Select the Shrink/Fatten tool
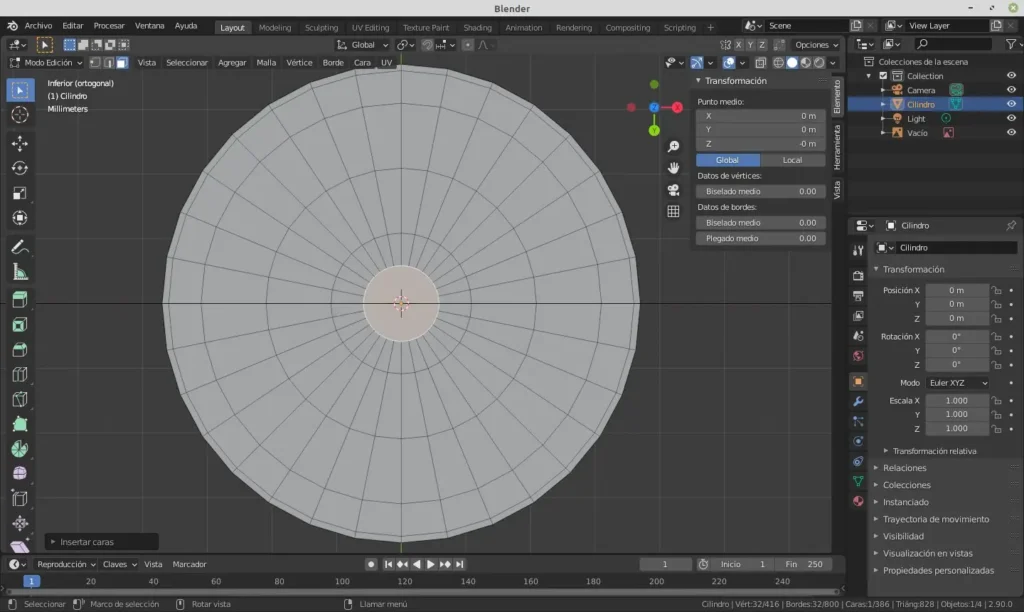Image resolution: width=1024 pixels, height=612 pixels. 20,523
